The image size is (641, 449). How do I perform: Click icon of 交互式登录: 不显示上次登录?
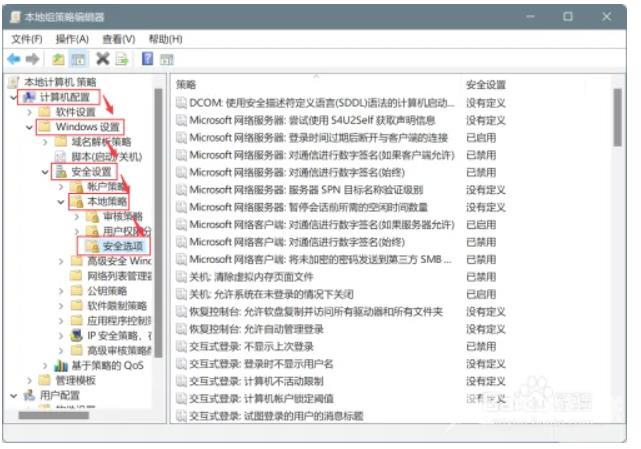coord(181,346)
